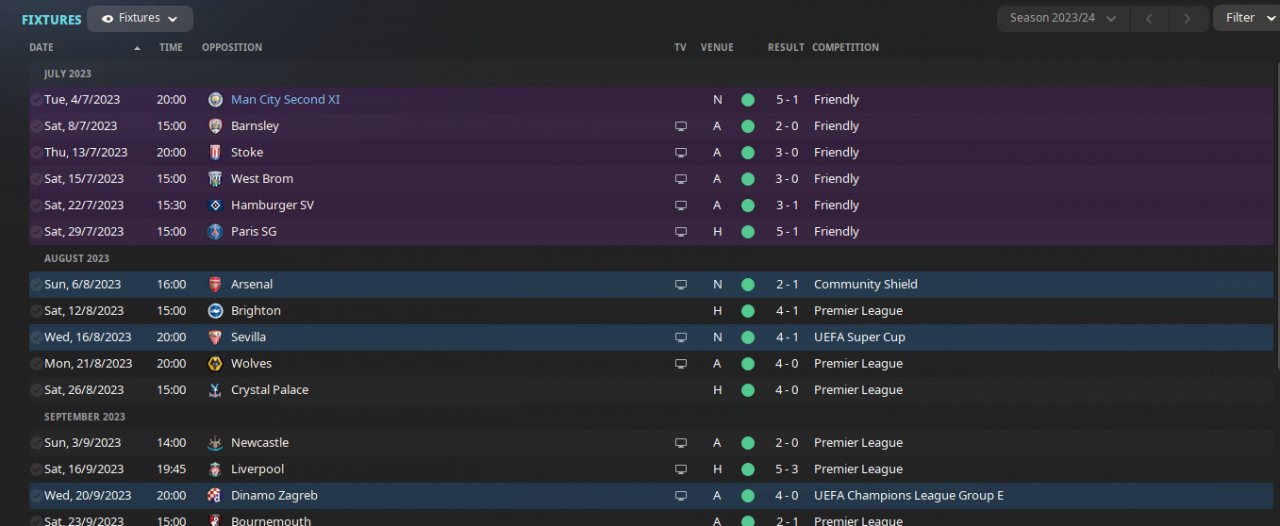Click the Newcastle club crest

(x=215, y=443)
